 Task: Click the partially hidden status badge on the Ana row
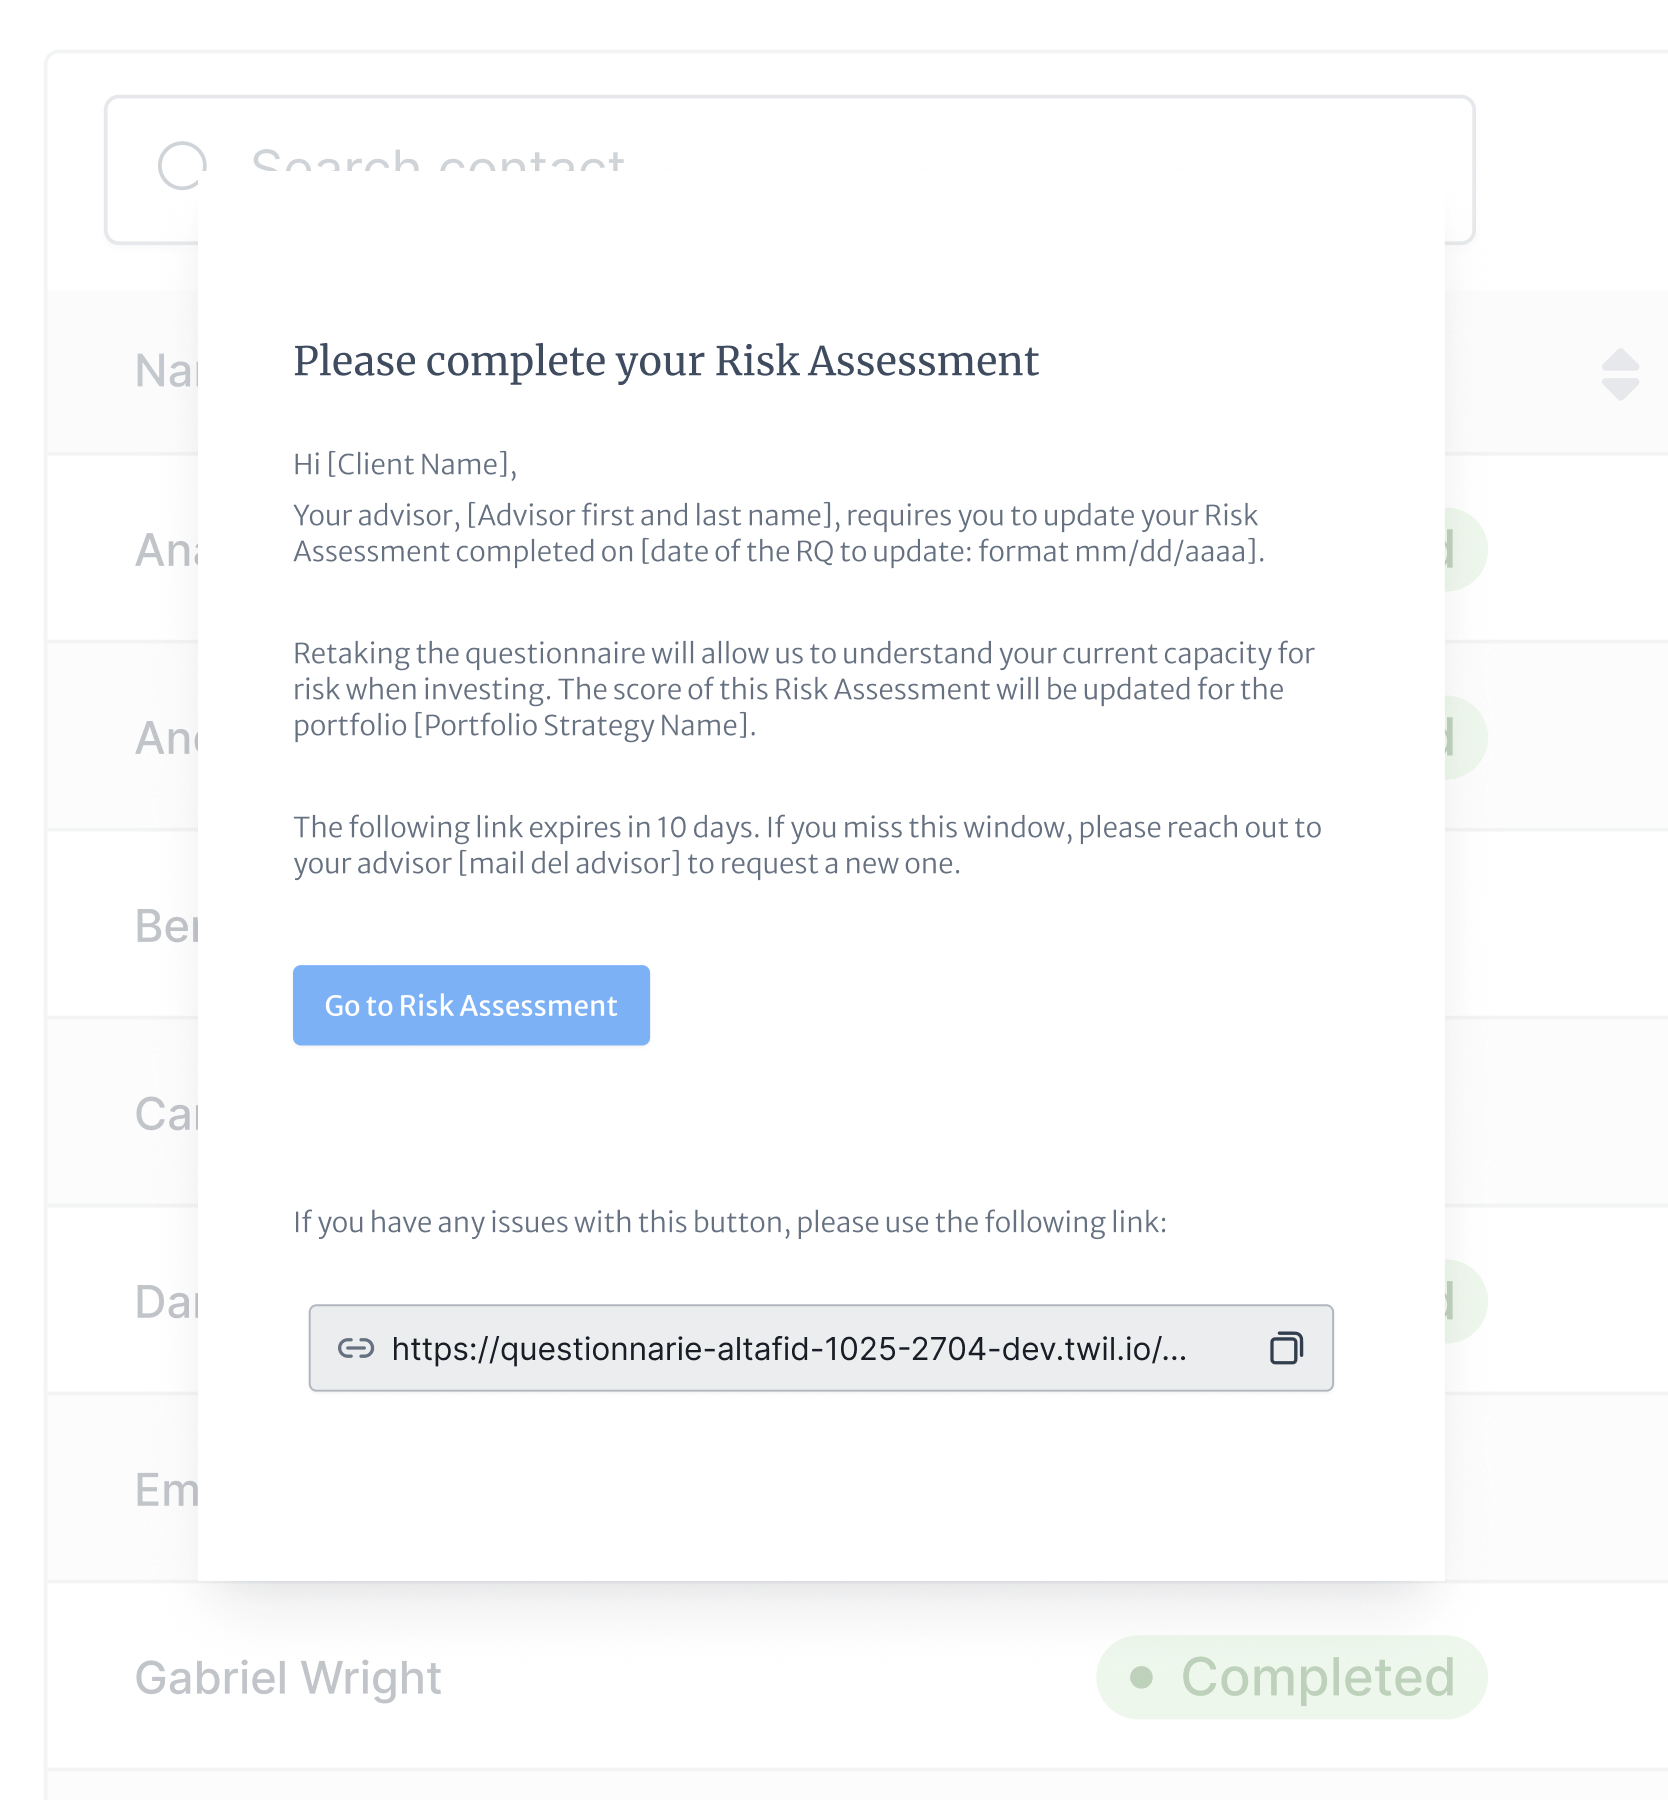tap(1466, 549)
